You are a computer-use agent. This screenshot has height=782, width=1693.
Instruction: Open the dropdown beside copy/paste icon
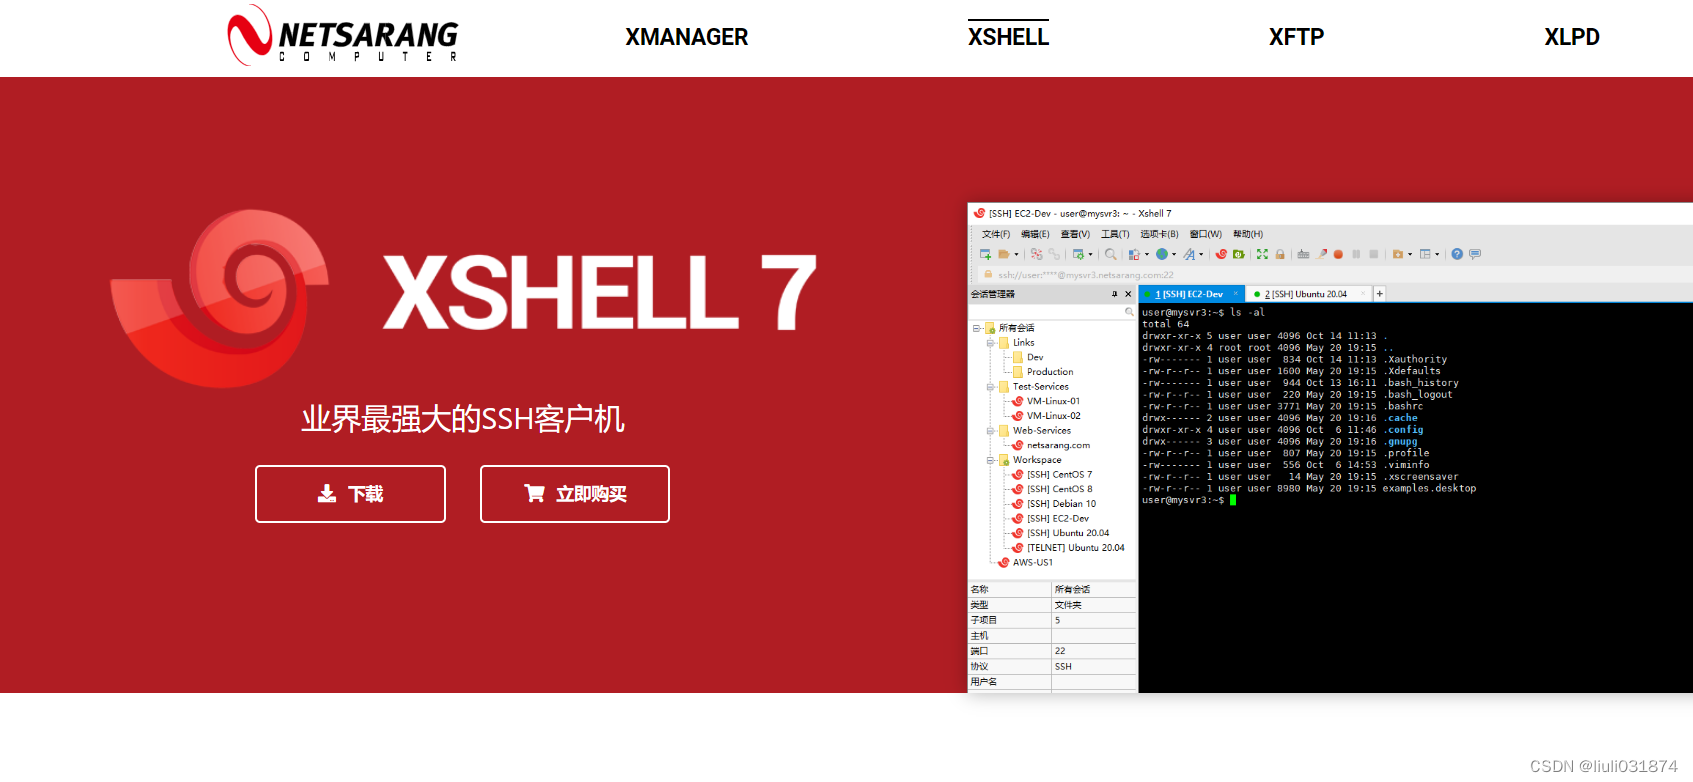pos(1147,254)
